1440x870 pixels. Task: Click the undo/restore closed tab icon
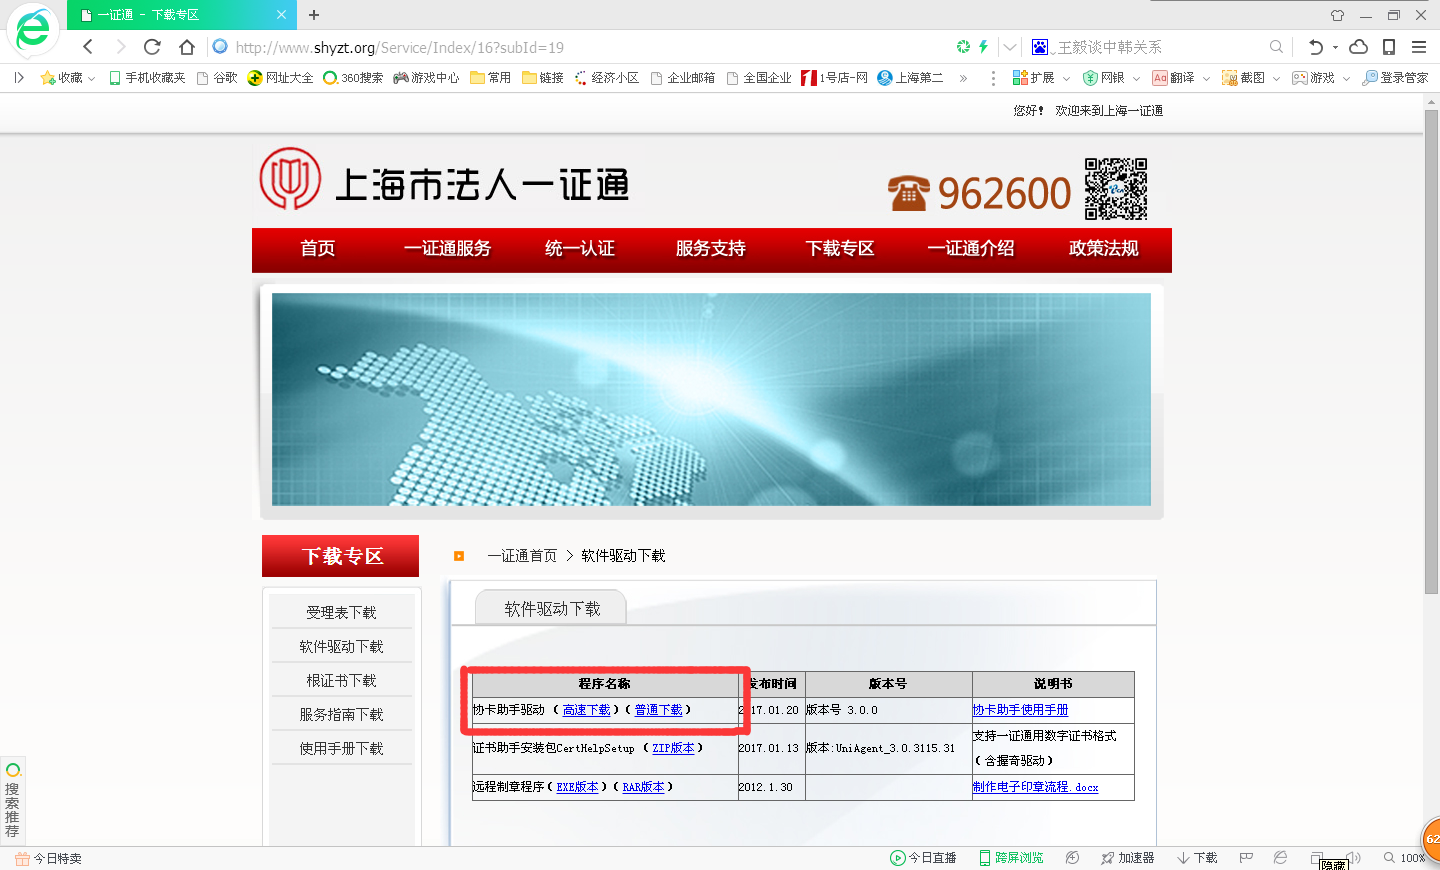pyautogui.click(x=1315, y=47)
